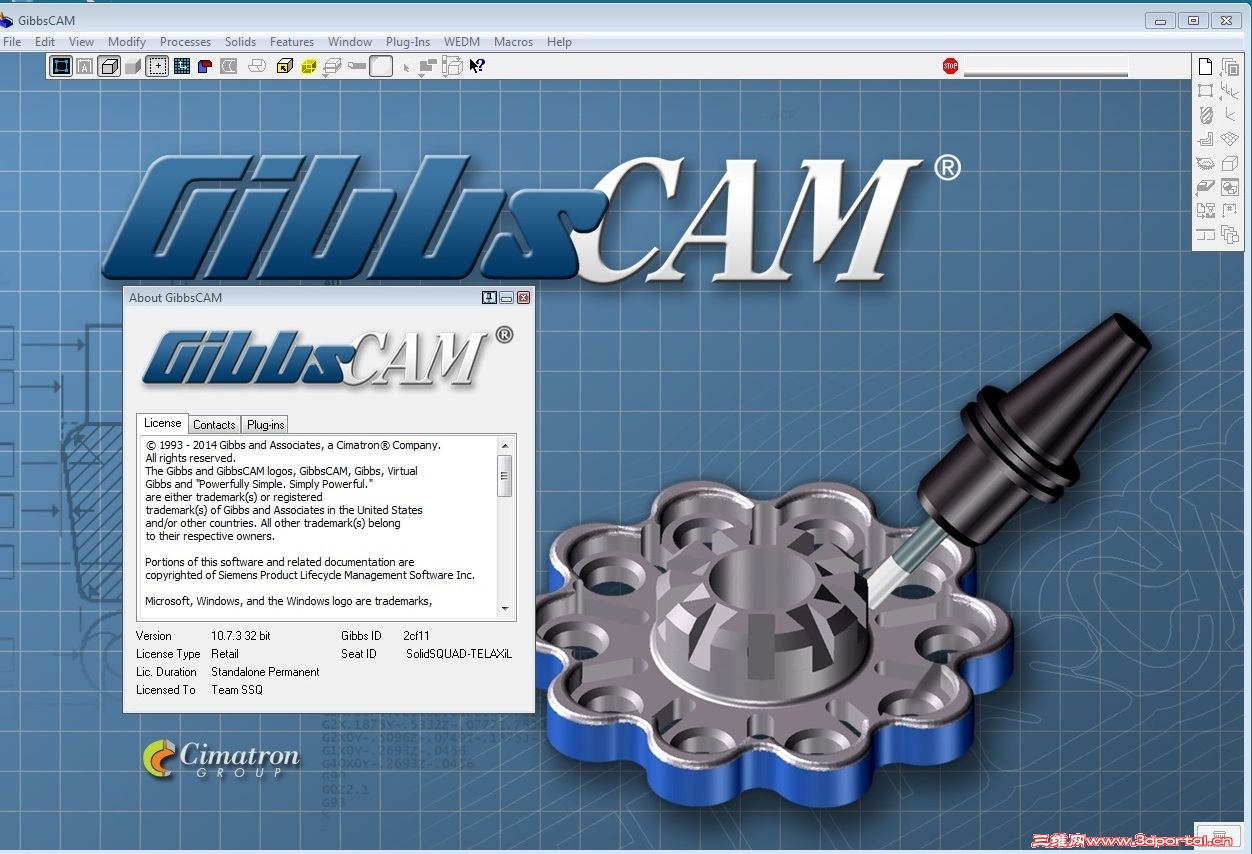The image size is (1252, 854).
Task: Open the Modify menu
Action: point(127,42)
